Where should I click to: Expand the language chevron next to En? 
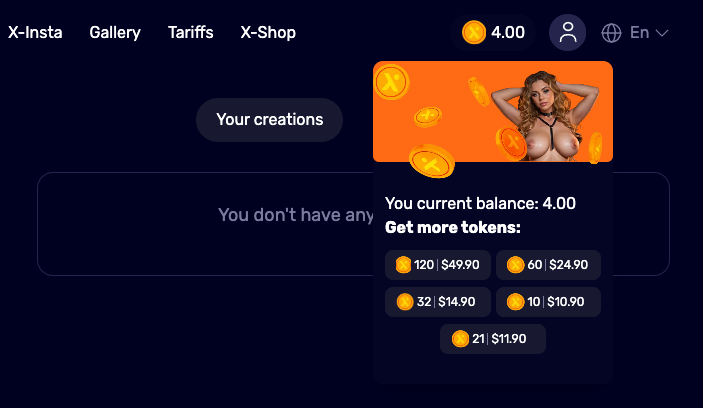661,33
